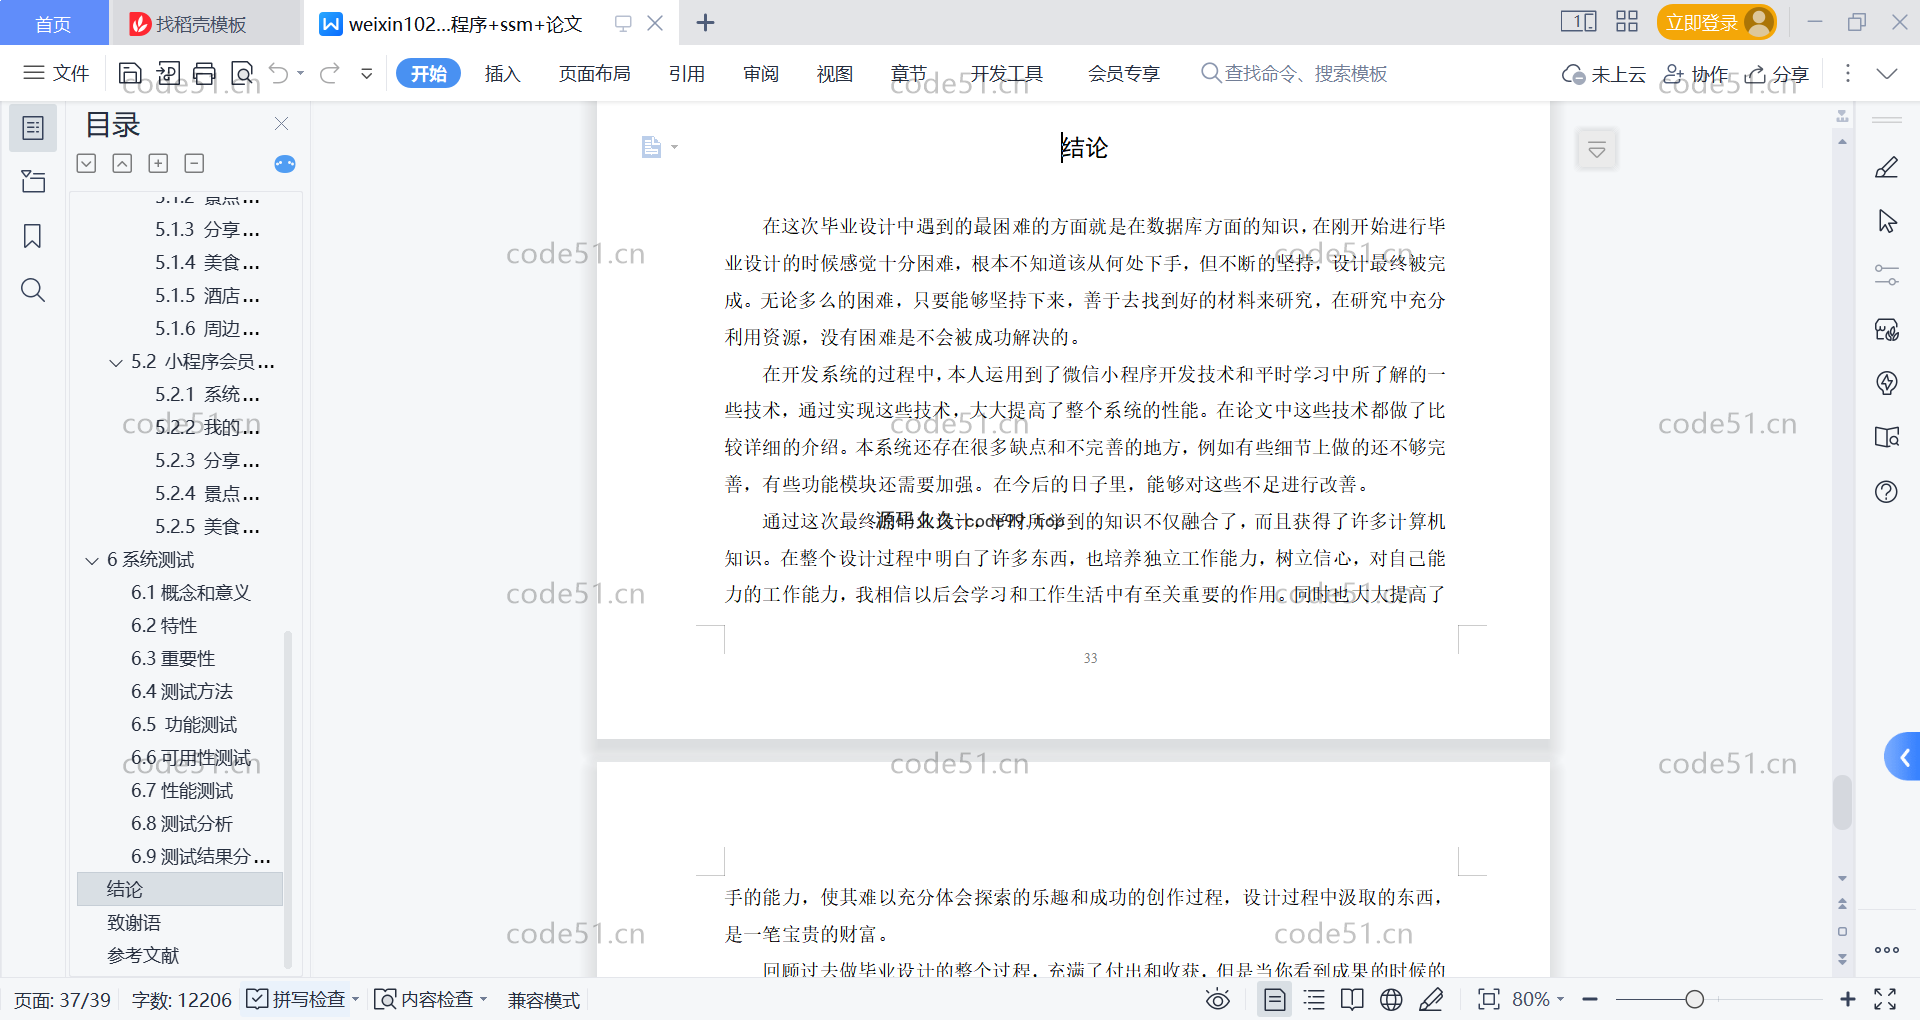Click collapse-all icon in TOC panel

pos(122,163)
